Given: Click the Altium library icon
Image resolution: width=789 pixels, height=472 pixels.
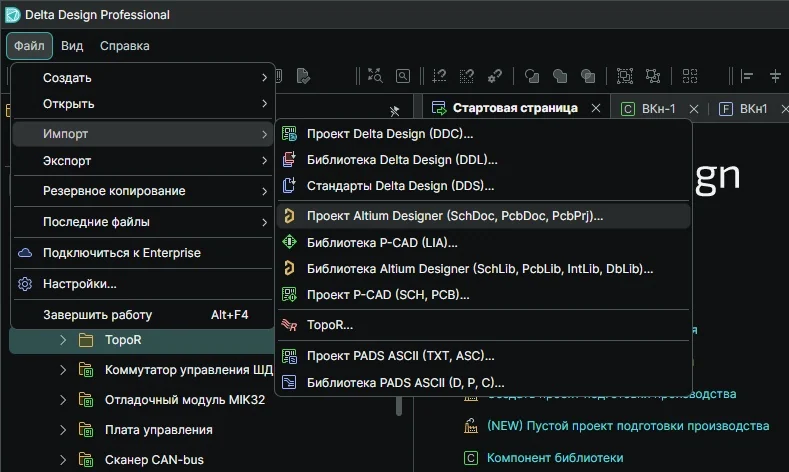Looking at the screenshot, I should click(x=289, y=268).
